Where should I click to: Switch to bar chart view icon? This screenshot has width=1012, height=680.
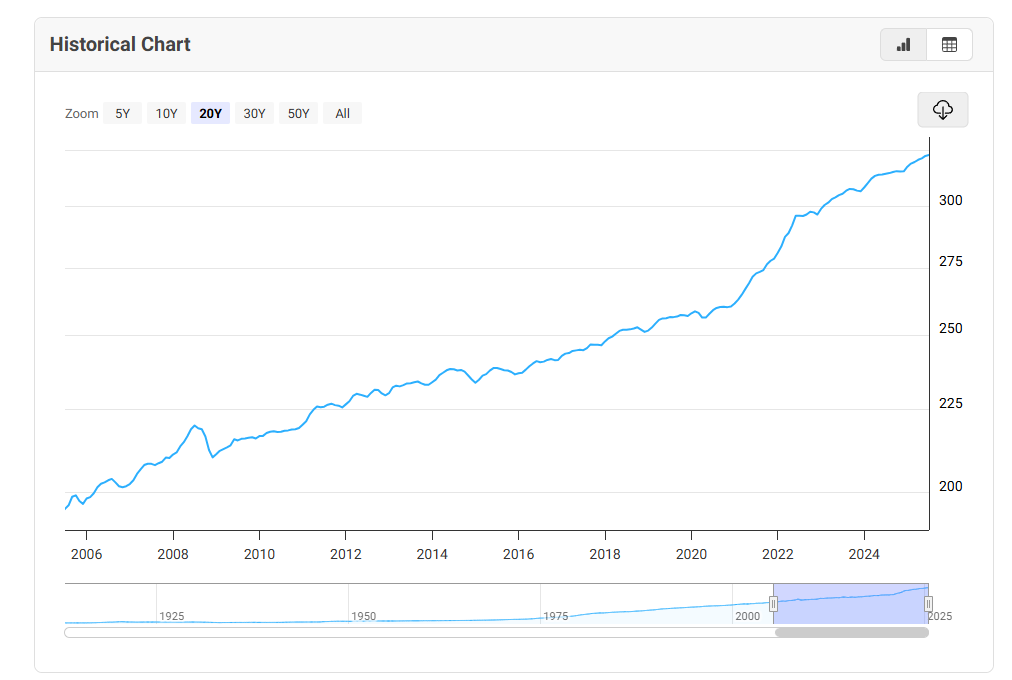click(x=904, y=45)
